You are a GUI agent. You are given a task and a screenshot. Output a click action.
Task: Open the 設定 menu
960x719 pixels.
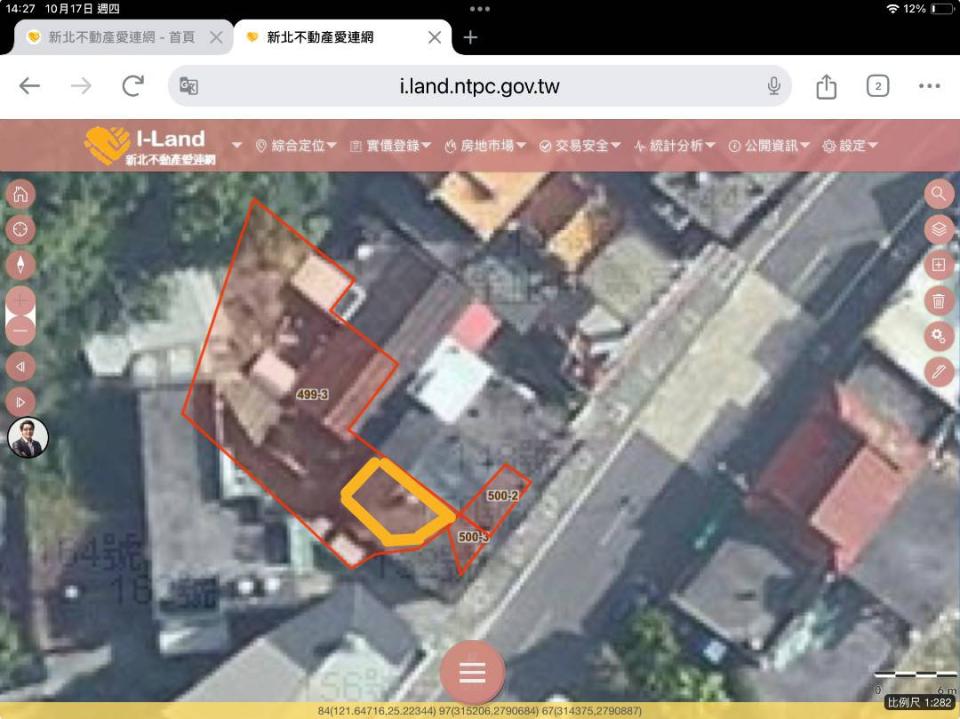coord(851,146)
